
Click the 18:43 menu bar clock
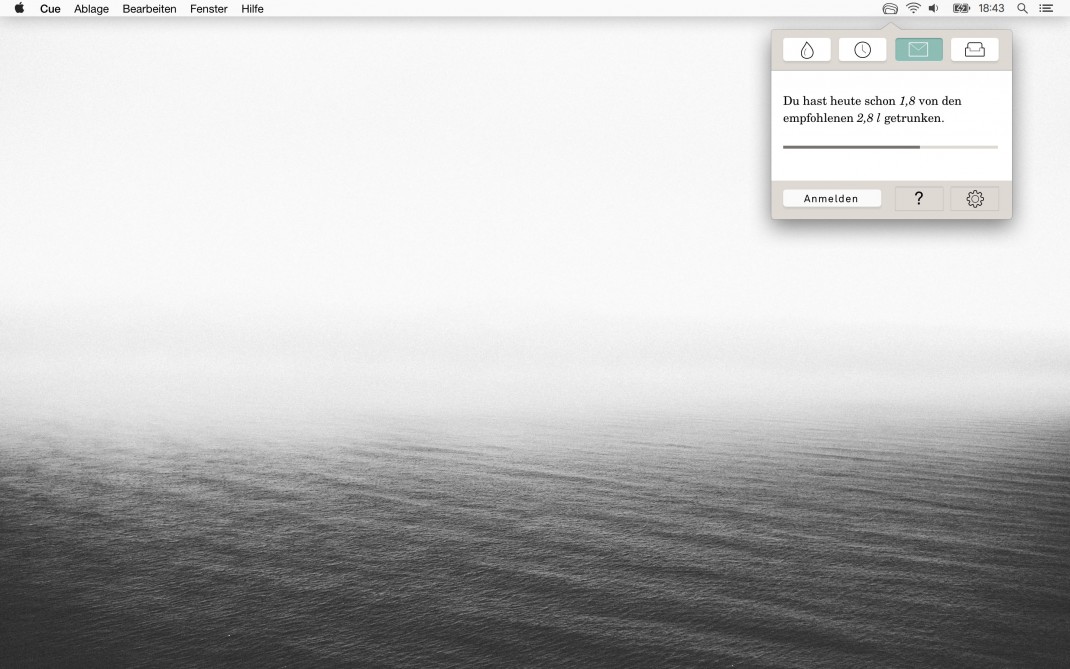[x=991, y=9]
